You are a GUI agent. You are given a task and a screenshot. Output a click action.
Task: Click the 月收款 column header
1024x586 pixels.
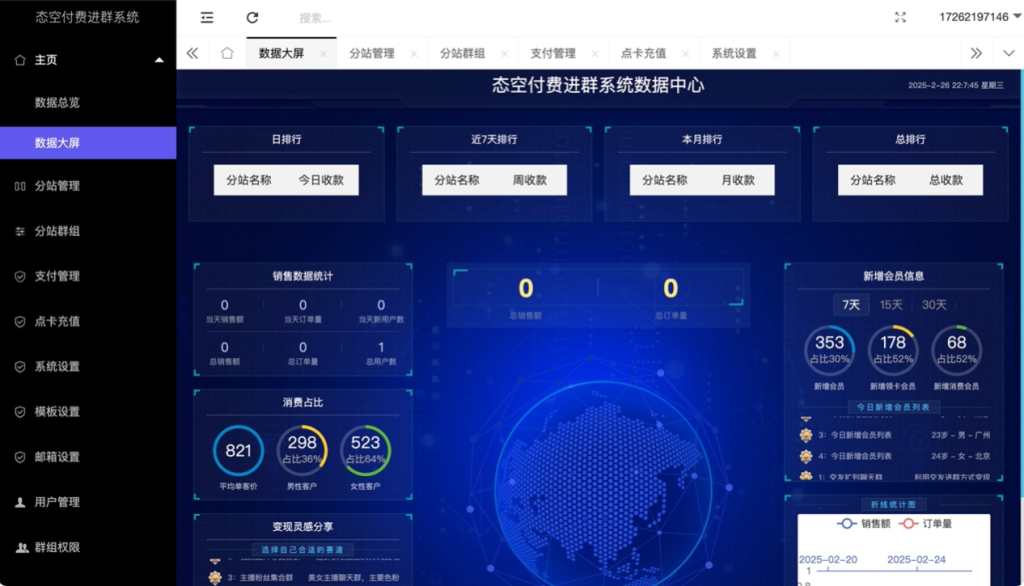738,180
